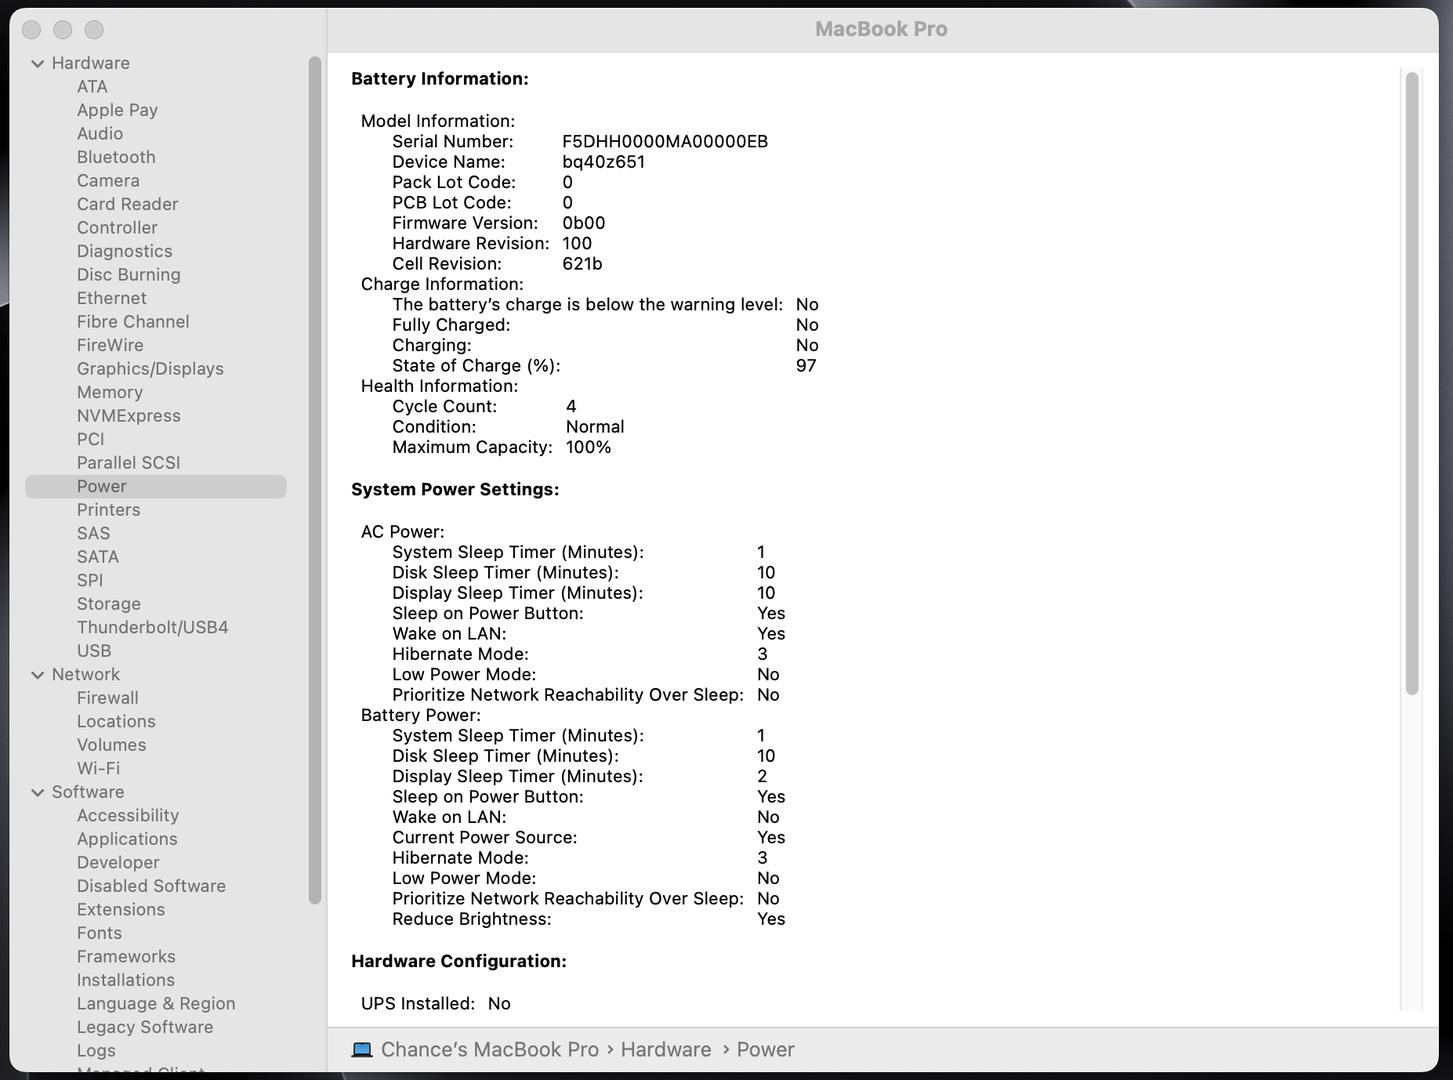Open Diagnostics in sidebar
The image size is (1453, 1080).
pyautogui.click(x=124, y=251)
